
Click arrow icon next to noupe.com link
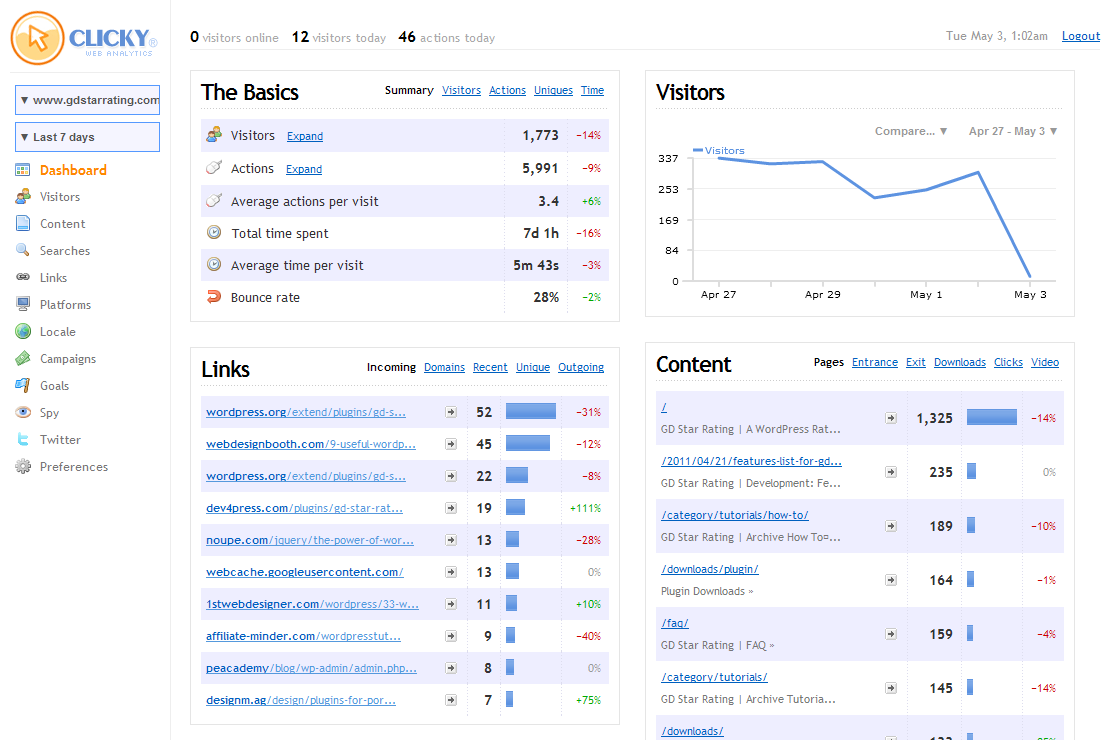click(451, 540)
